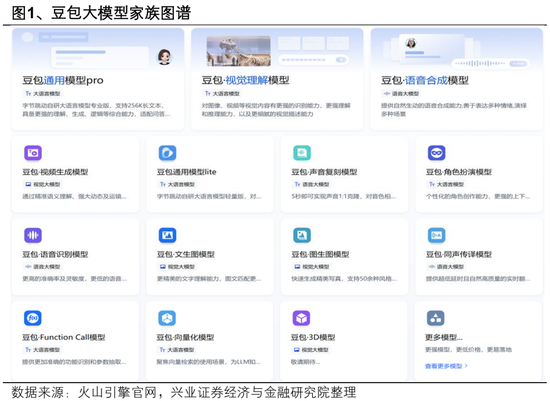Select the 豆包·Function Call模型 title

click(64, 337)
